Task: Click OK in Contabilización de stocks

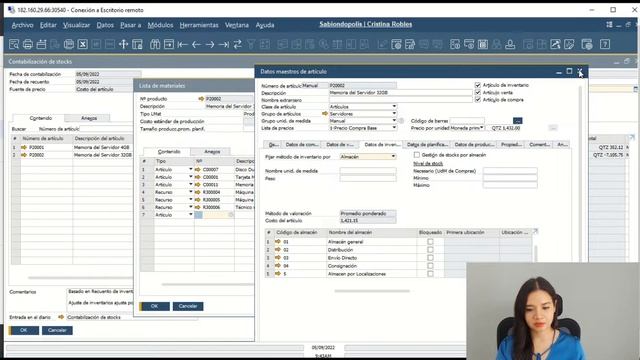Action: click(24, 330)
